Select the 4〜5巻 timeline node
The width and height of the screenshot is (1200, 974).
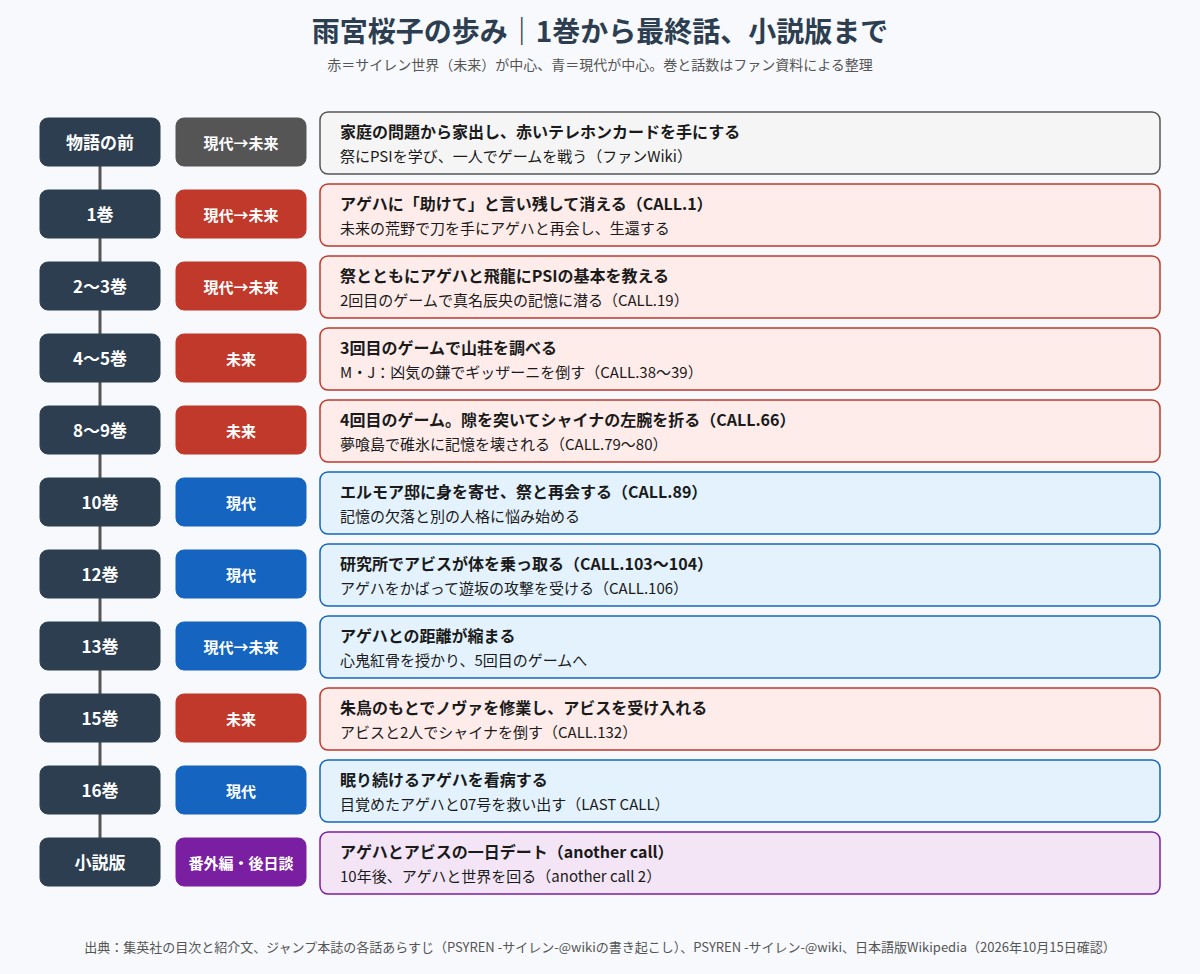100,358
